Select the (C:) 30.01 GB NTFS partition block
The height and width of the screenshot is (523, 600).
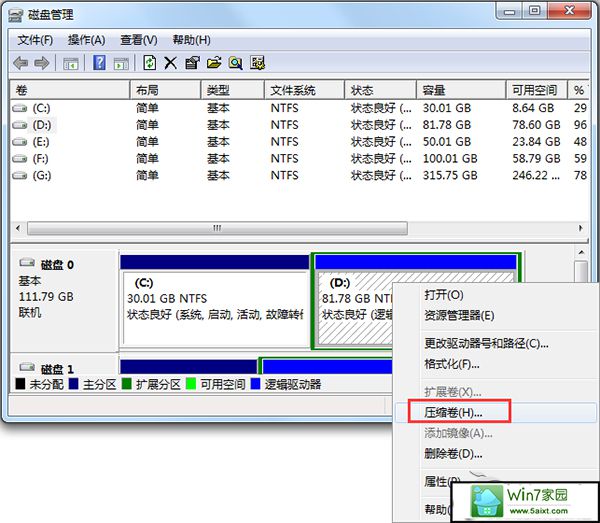point(214,301)
